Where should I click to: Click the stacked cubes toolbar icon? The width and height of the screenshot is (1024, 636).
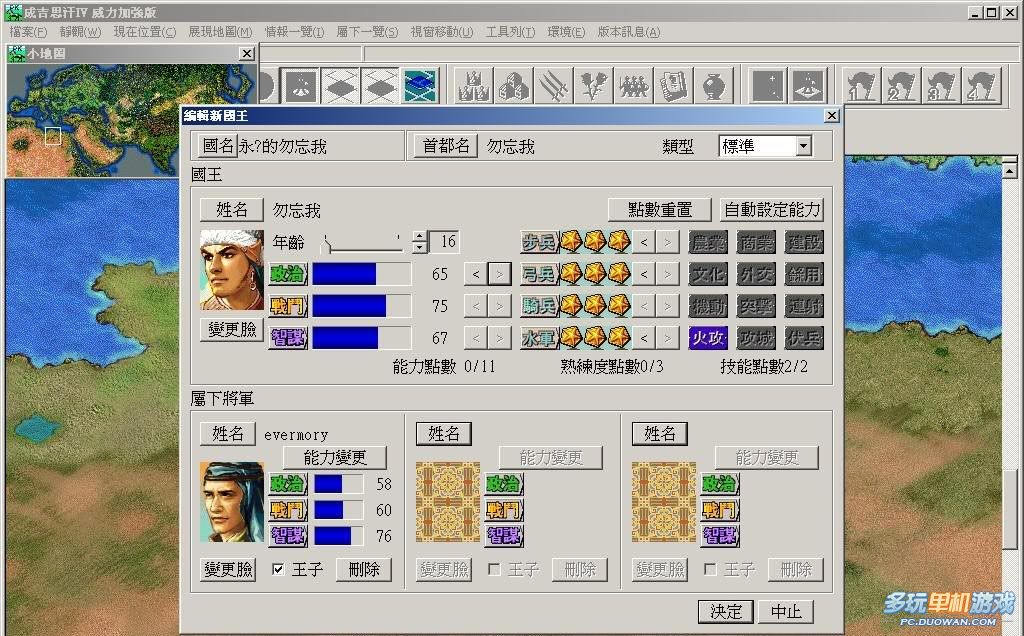pos(513,86)
